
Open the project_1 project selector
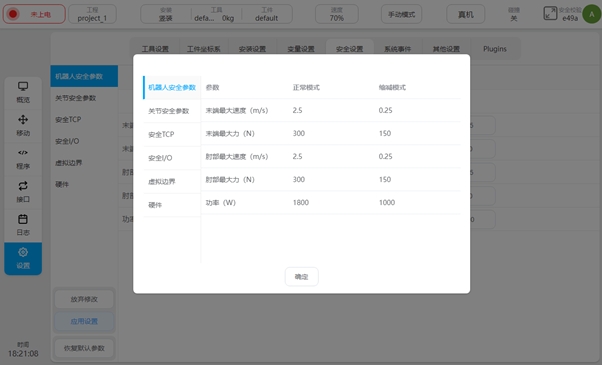(x=92, y=14)
